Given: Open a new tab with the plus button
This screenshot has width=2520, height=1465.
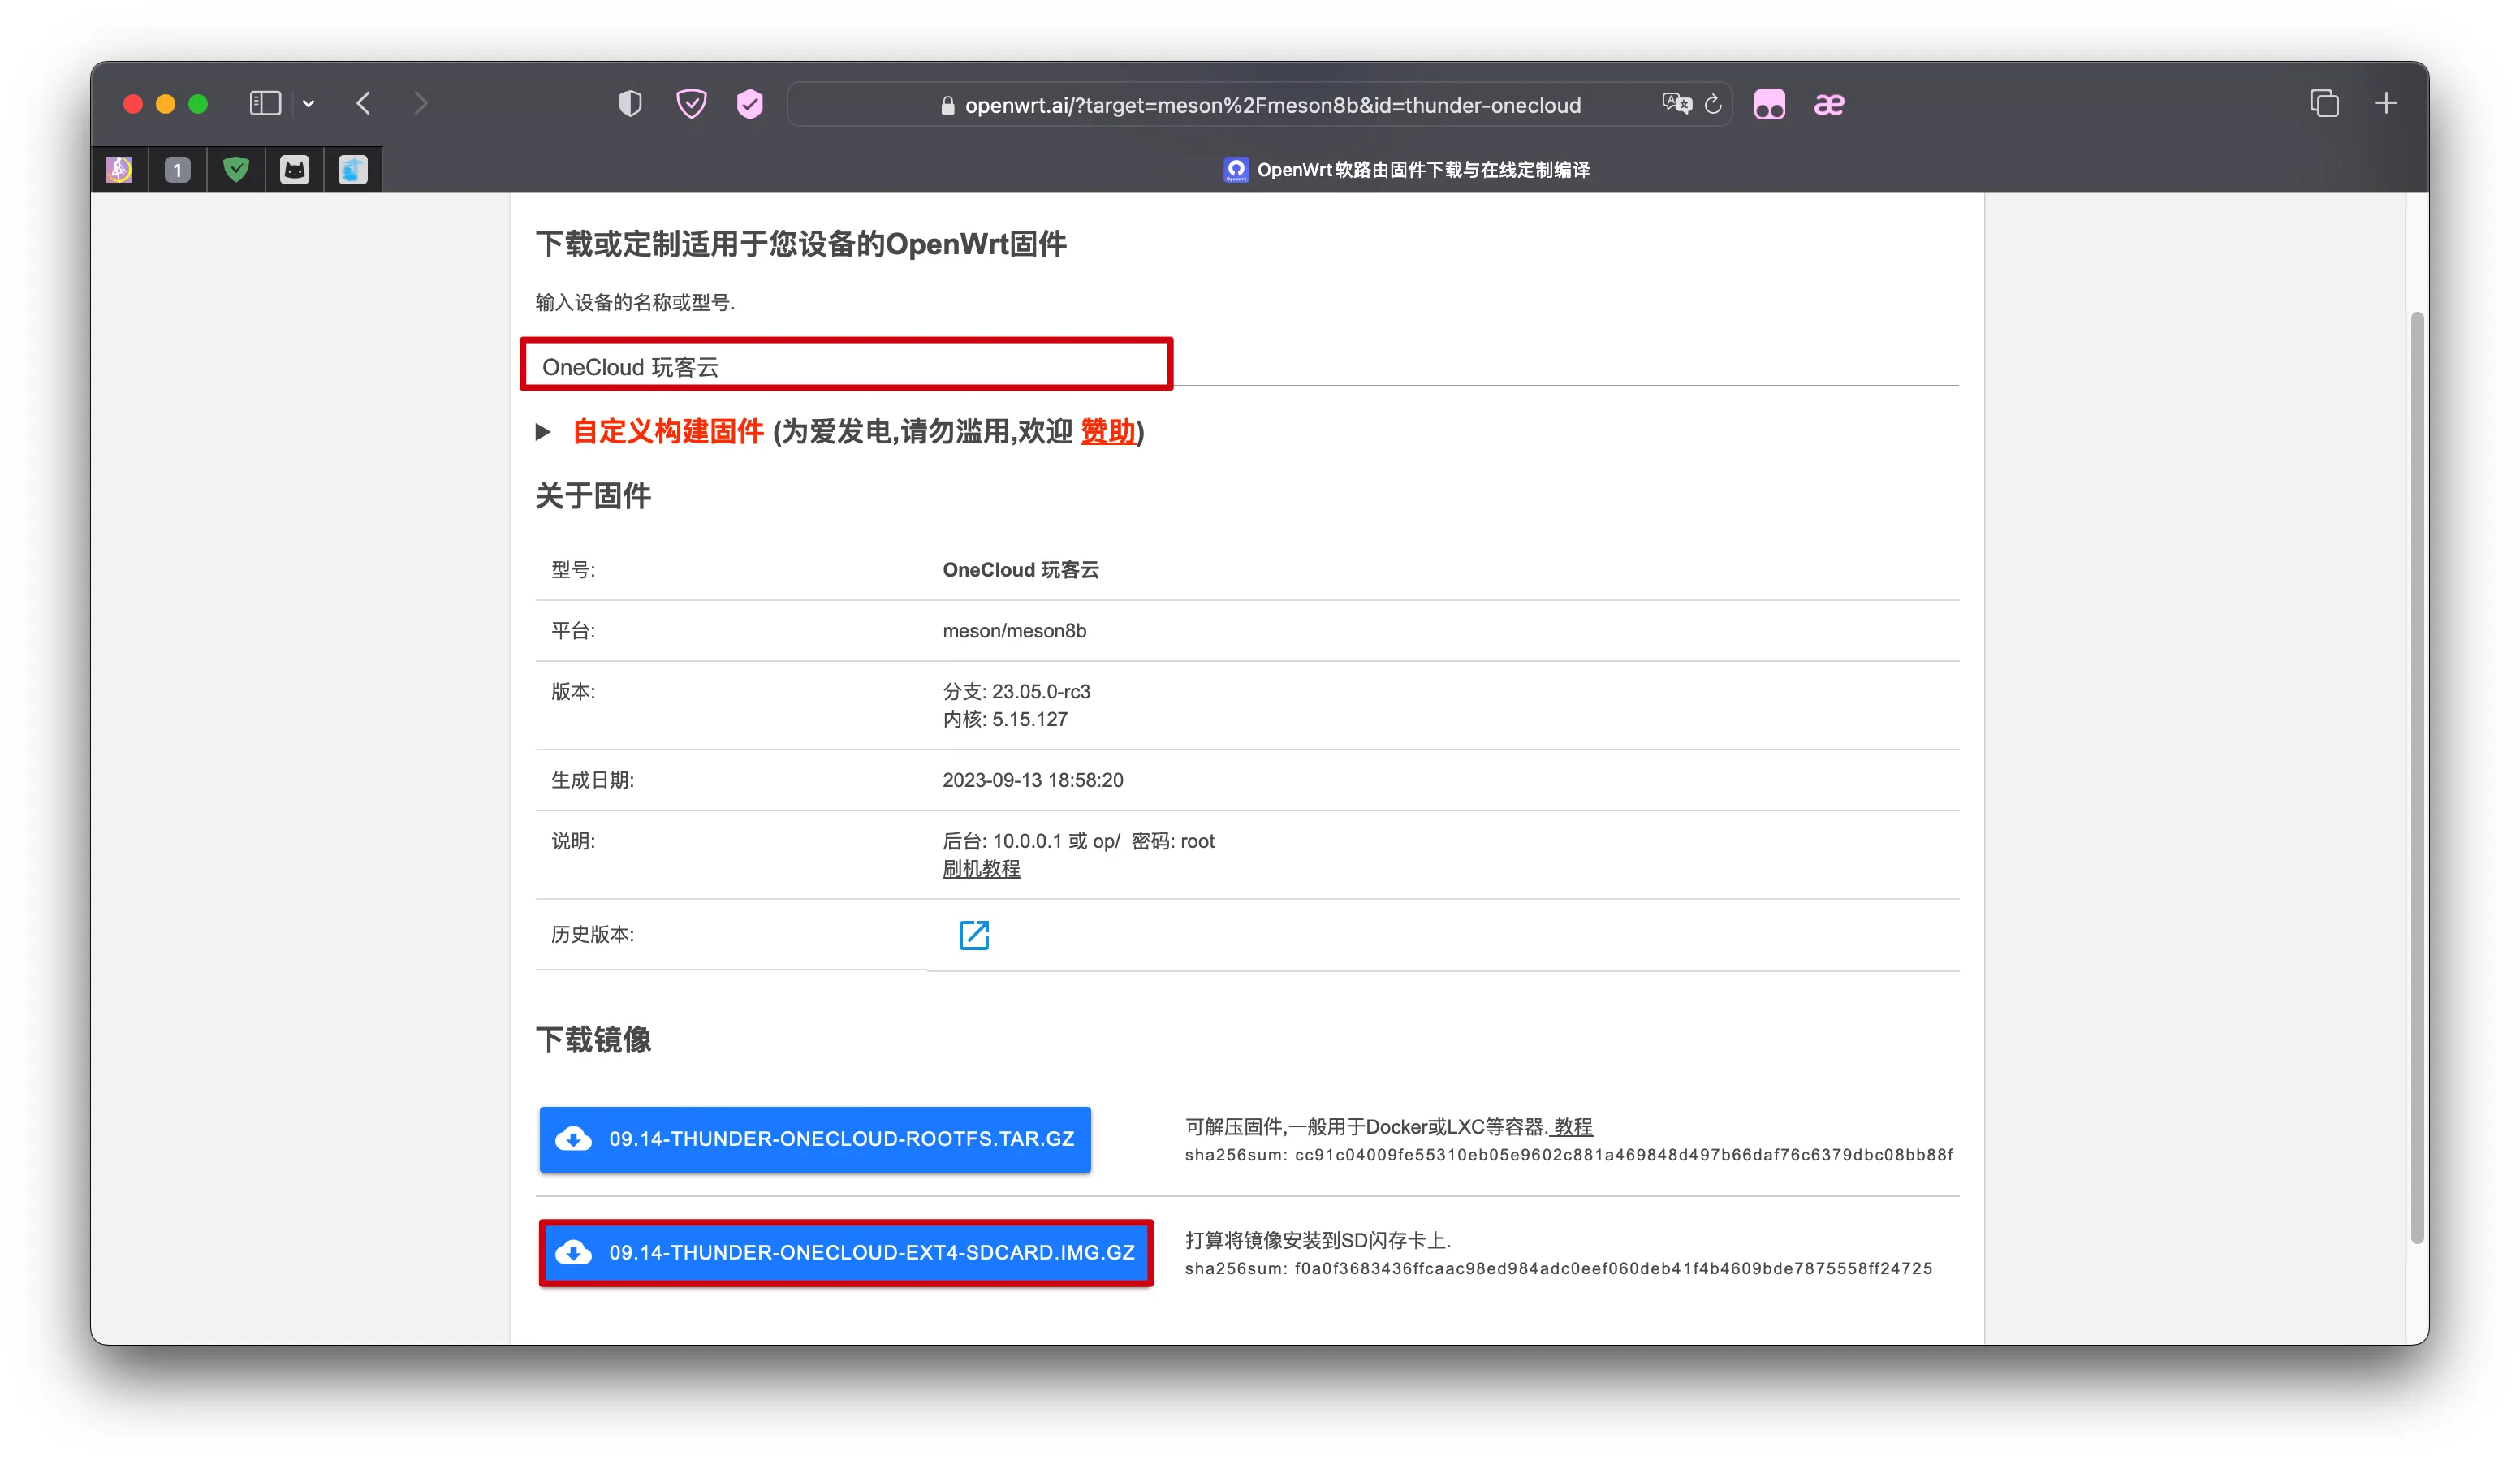Looking at the screenshot, I should point(2386,104).
